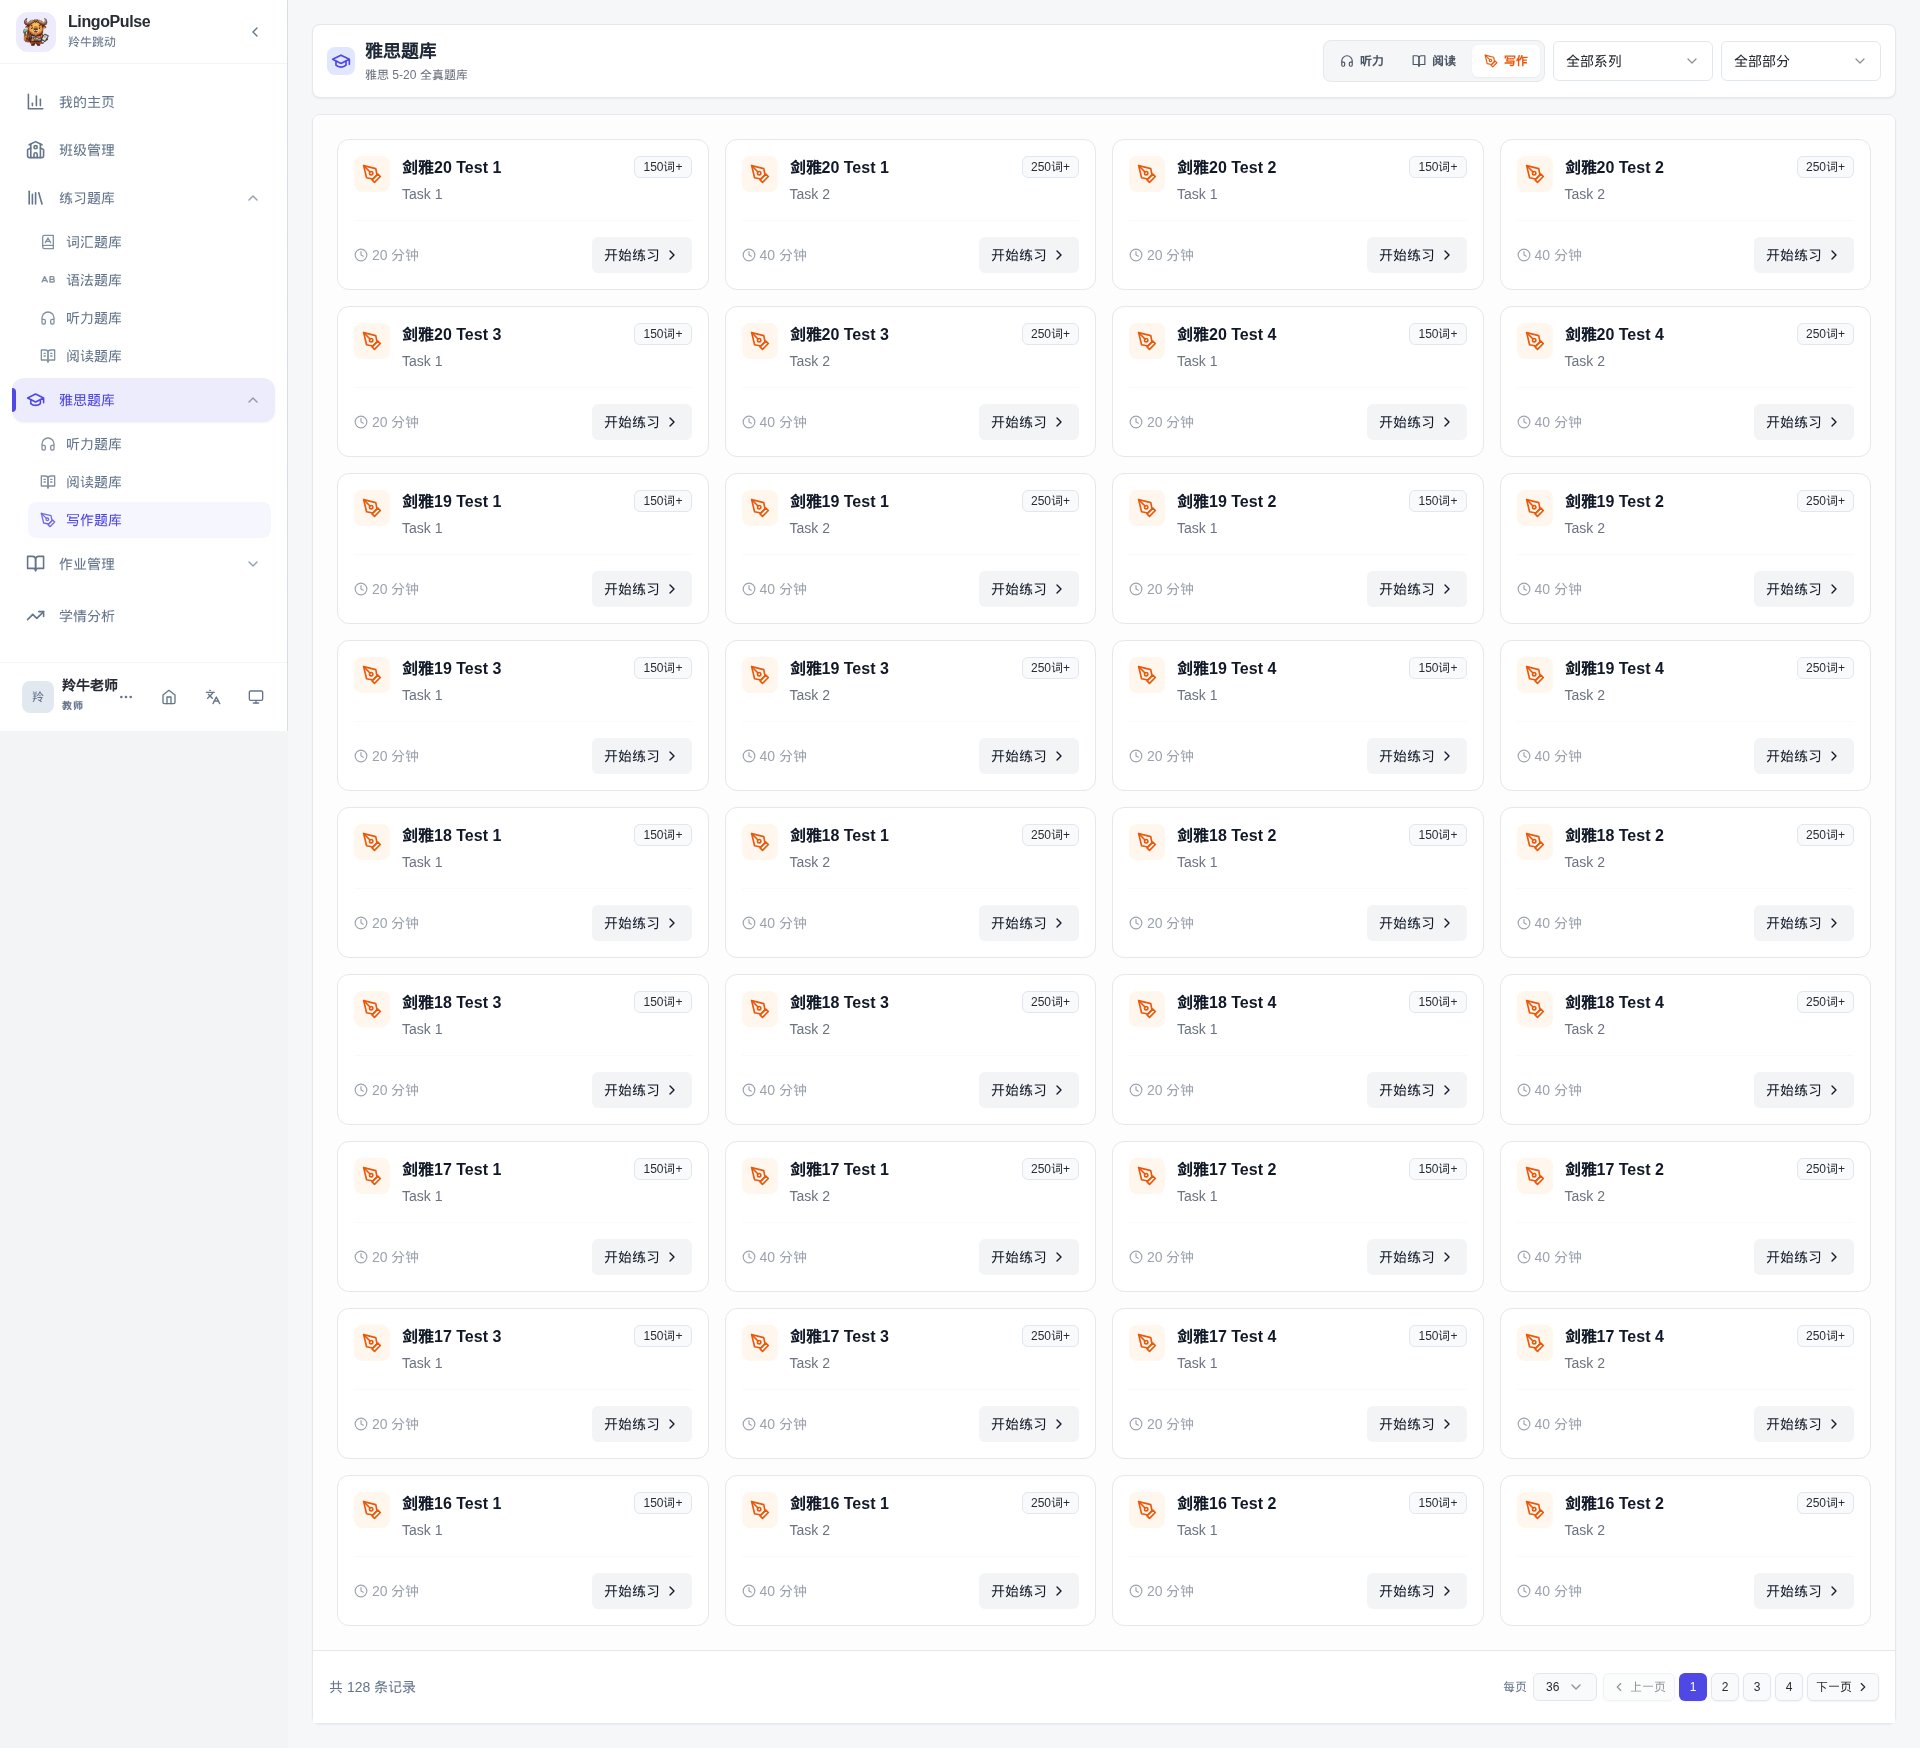Open the 全部系列 series dropdown

point(1632,61)
